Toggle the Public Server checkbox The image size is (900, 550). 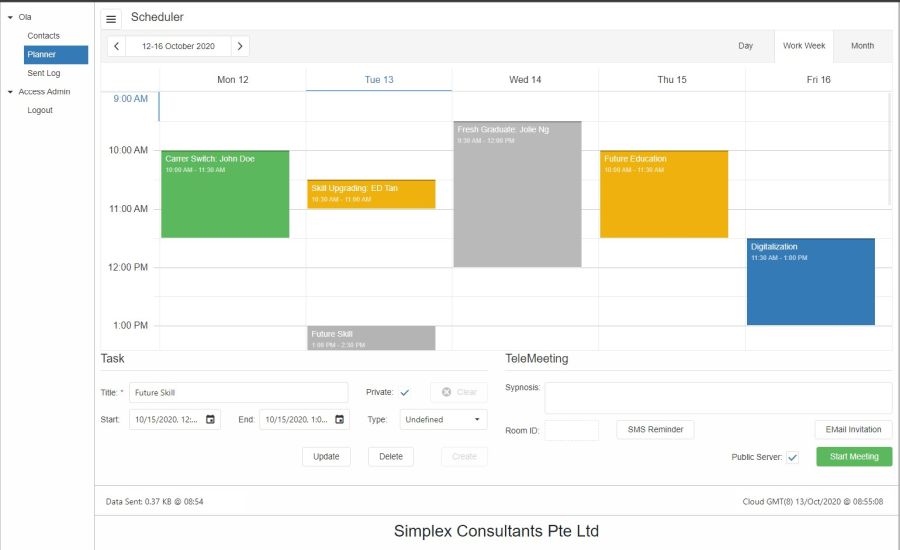pyautogui.click(x=792, y=457)
